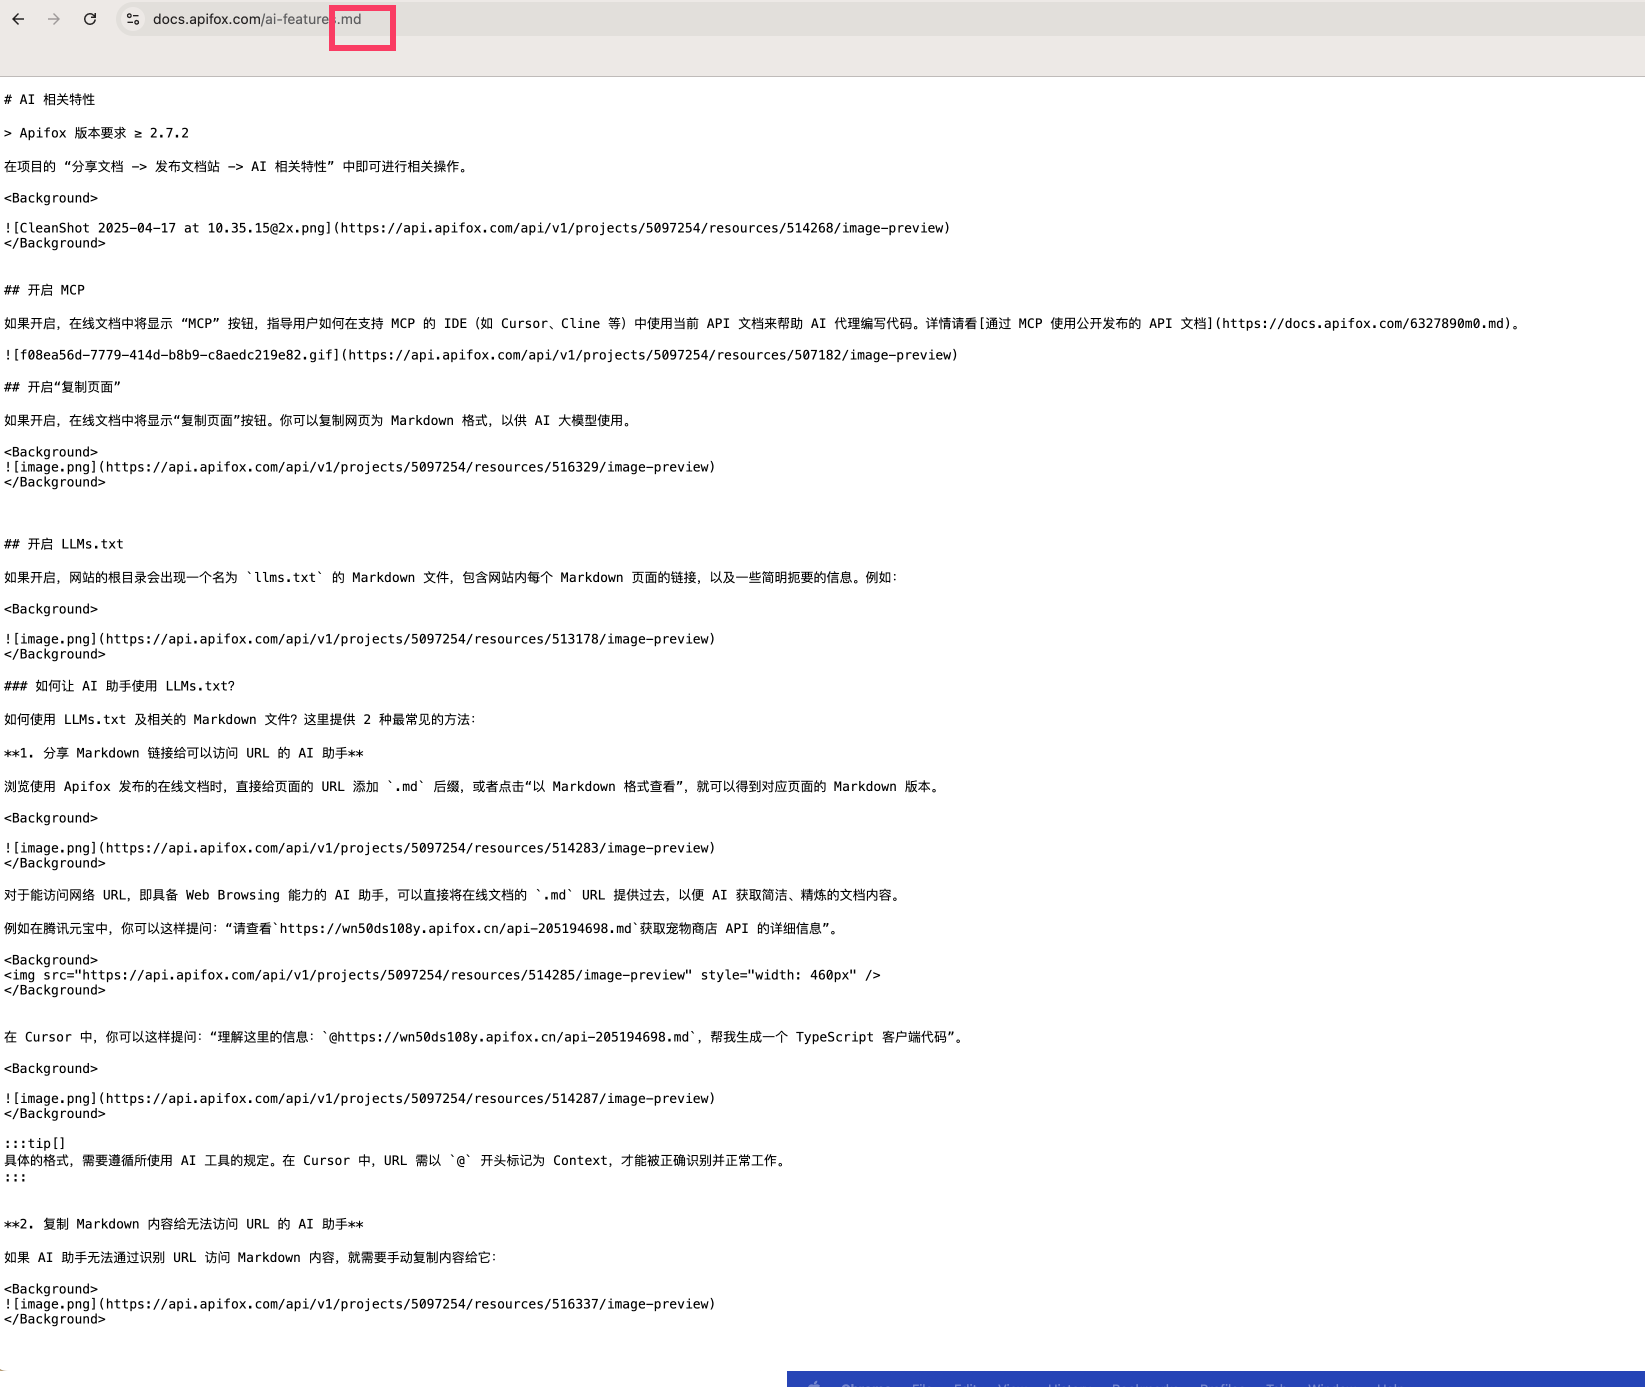Go back using the browser back arrow
The height and width of the screenshot is (1387, 1645).
click(x=18, y=19)
